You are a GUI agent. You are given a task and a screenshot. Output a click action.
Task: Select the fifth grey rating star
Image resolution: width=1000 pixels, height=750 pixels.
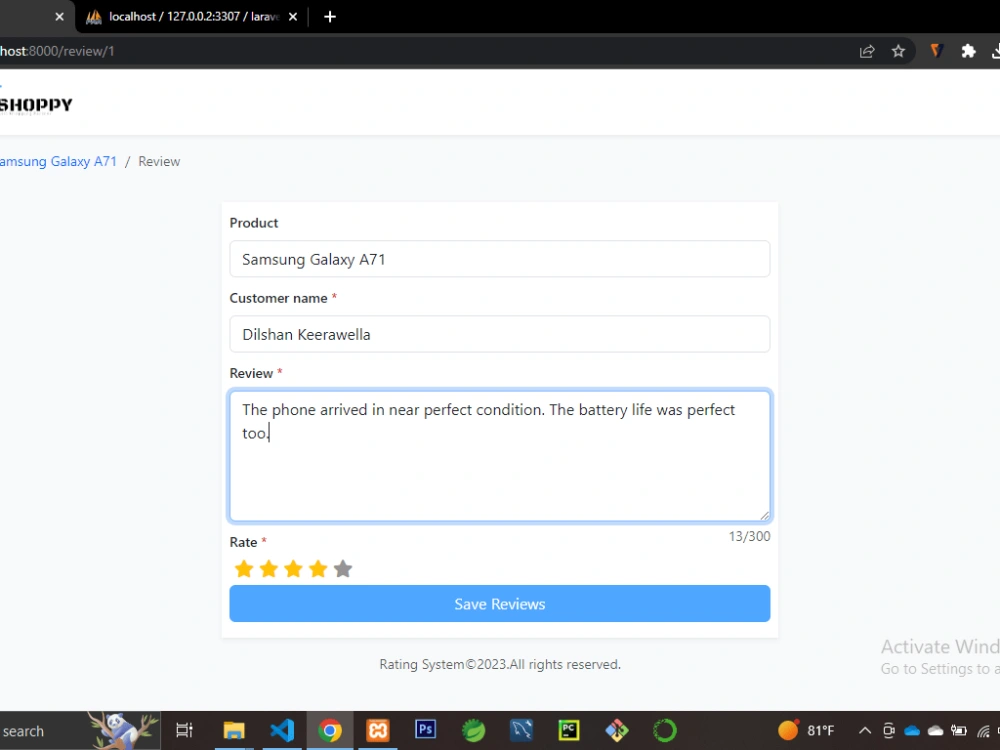(x=343, y=568)
